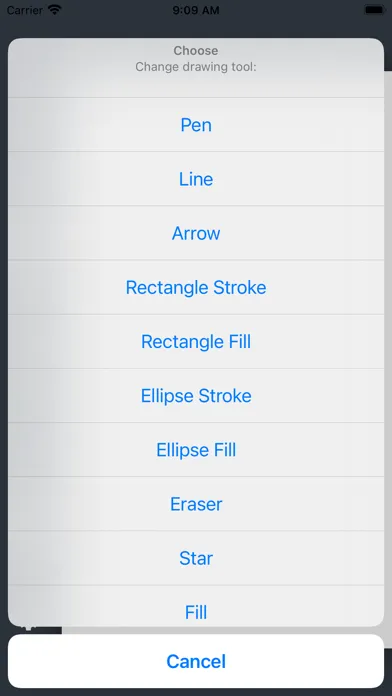Pick the Ellipse Fill tool
392x696 pixels.
point(196,450)
